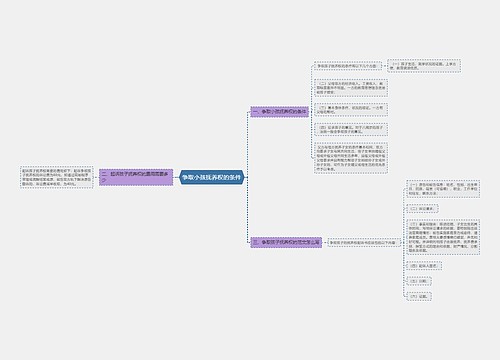Select the long note (三) 事实和理由

443,237
